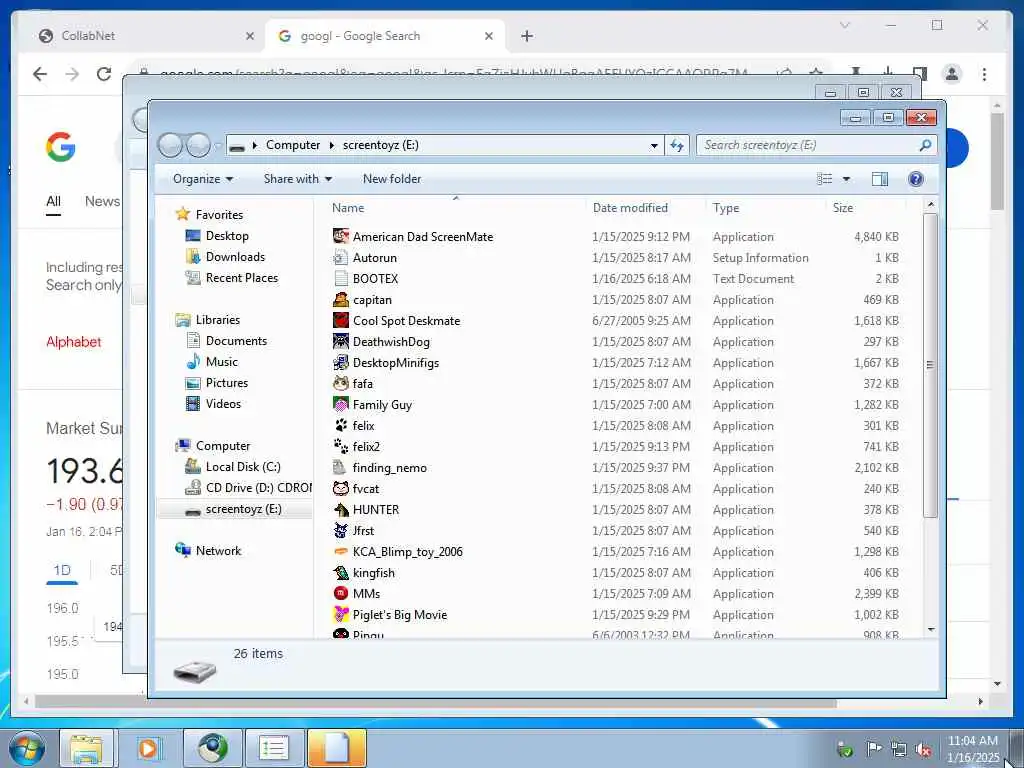Select the Piglet's Big Movie icon
The height and width of the screenshot is (768, 1024).
(340, 615)
